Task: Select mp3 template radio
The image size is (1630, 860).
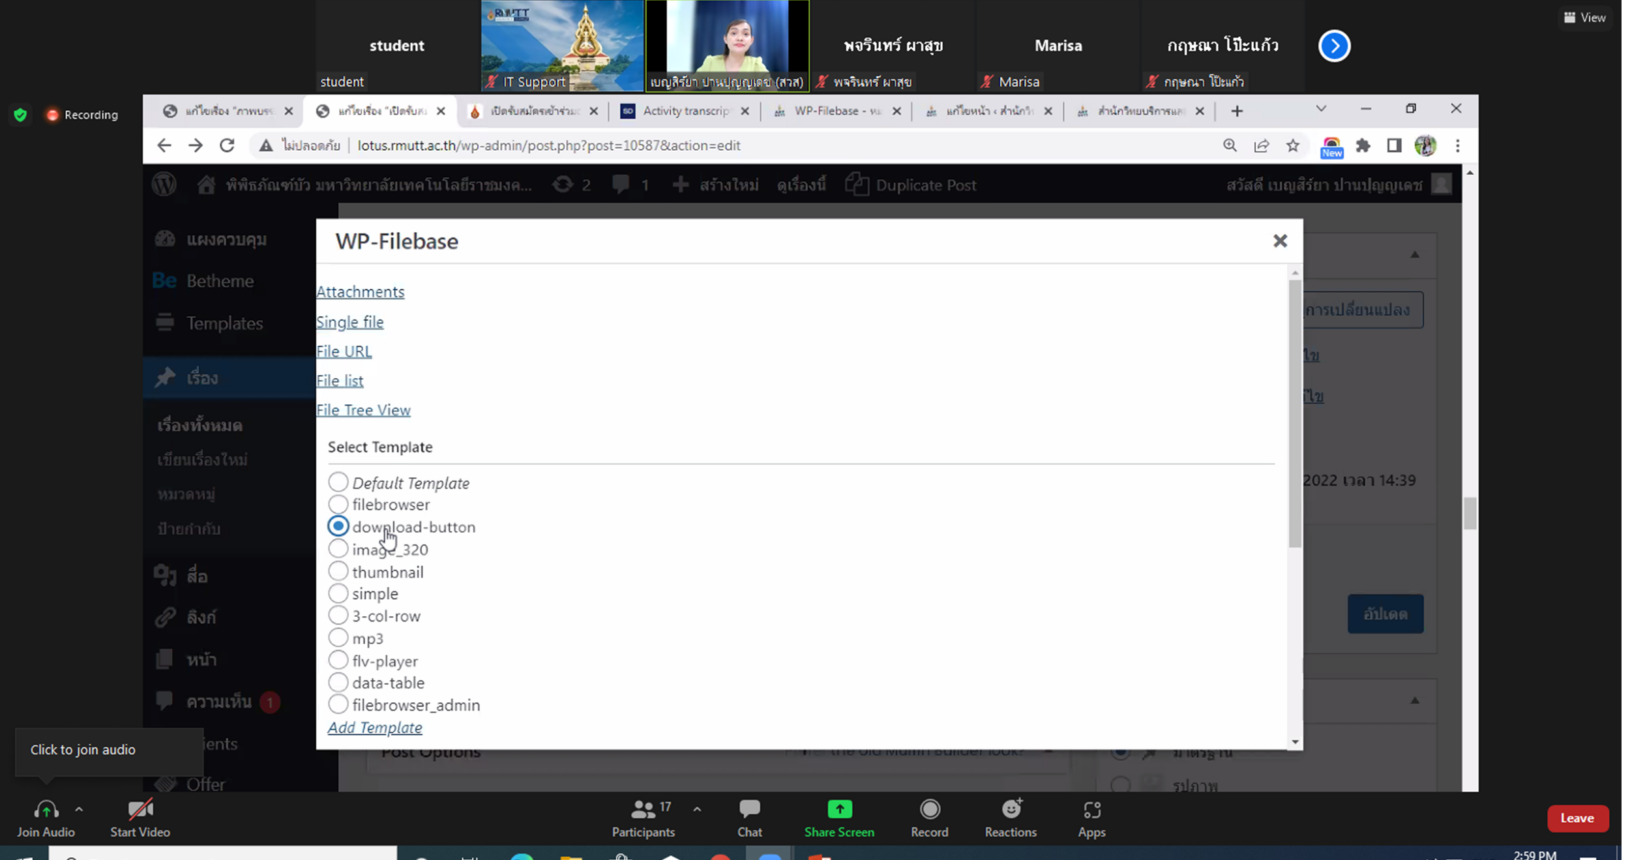Action: 338,638
